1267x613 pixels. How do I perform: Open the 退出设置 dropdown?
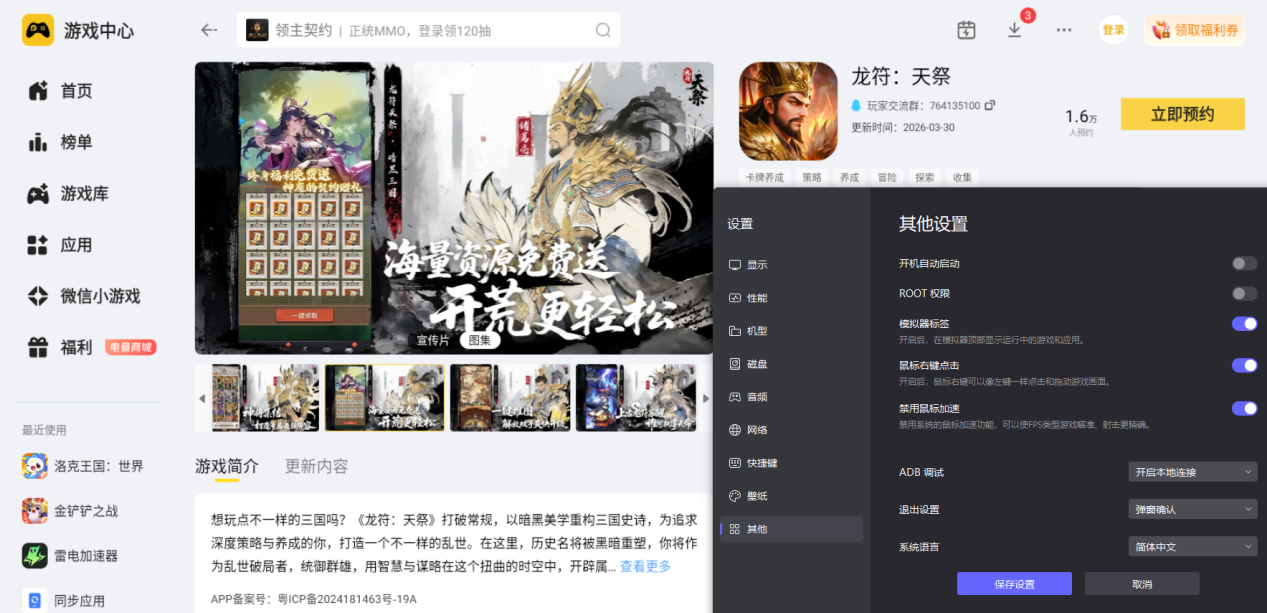[1192, 509]
